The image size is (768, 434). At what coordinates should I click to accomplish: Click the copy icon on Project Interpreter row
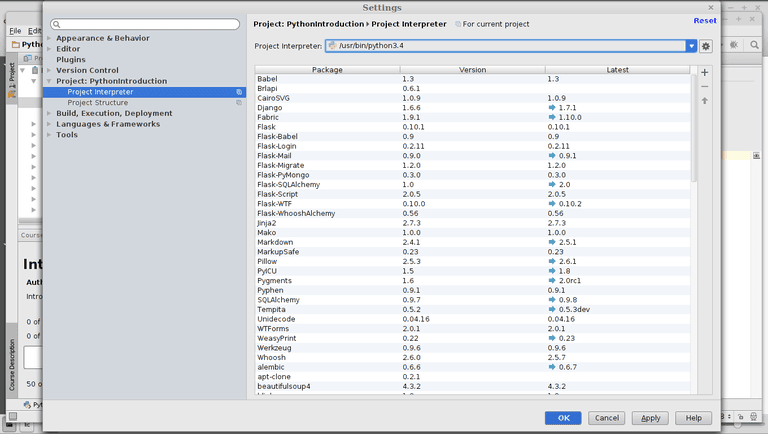239,92
